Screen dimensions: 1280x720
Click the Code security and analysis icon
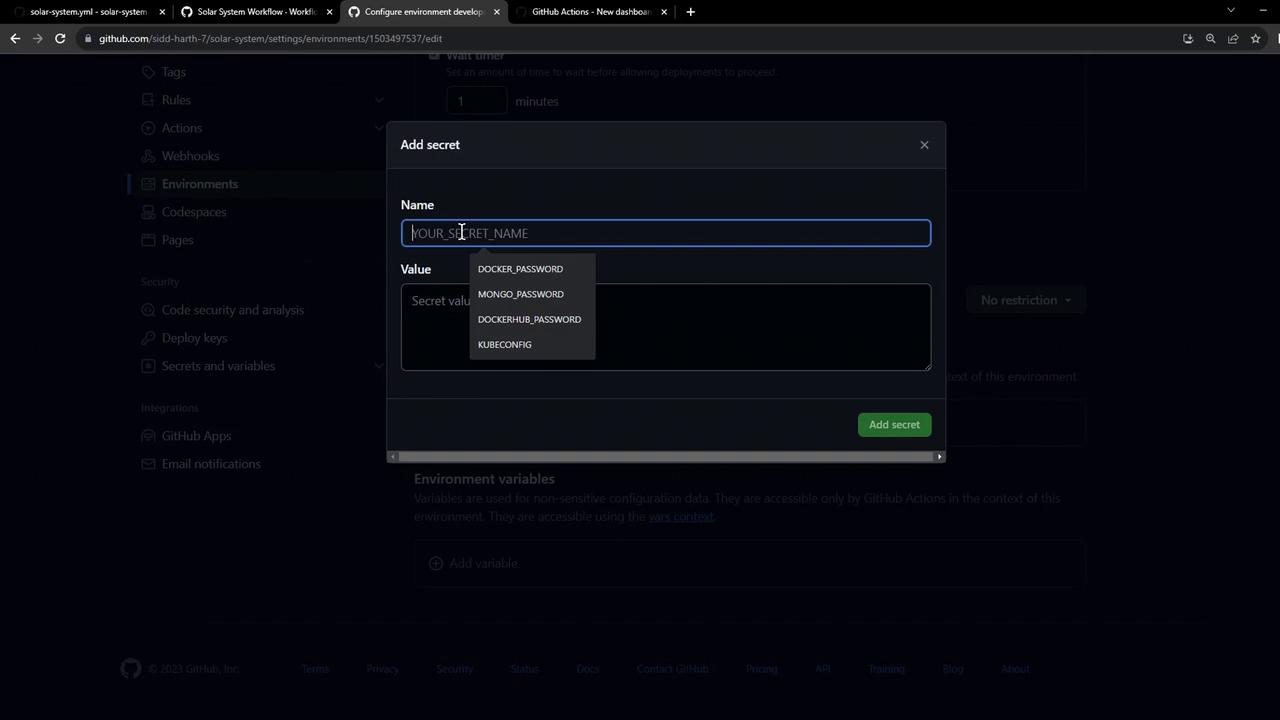149,310
